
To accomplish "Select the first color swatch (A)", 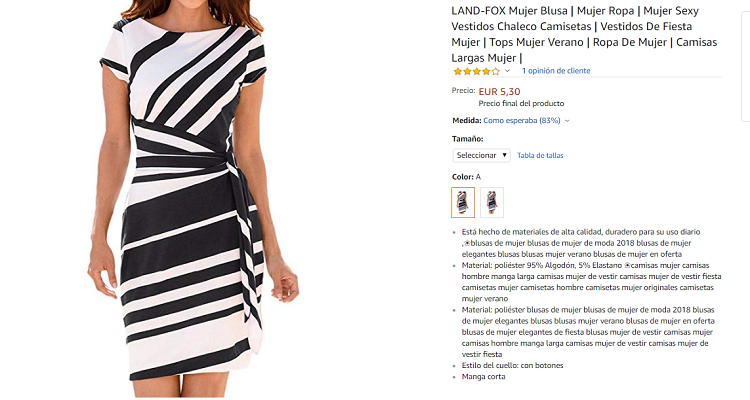I will point(463,203).
